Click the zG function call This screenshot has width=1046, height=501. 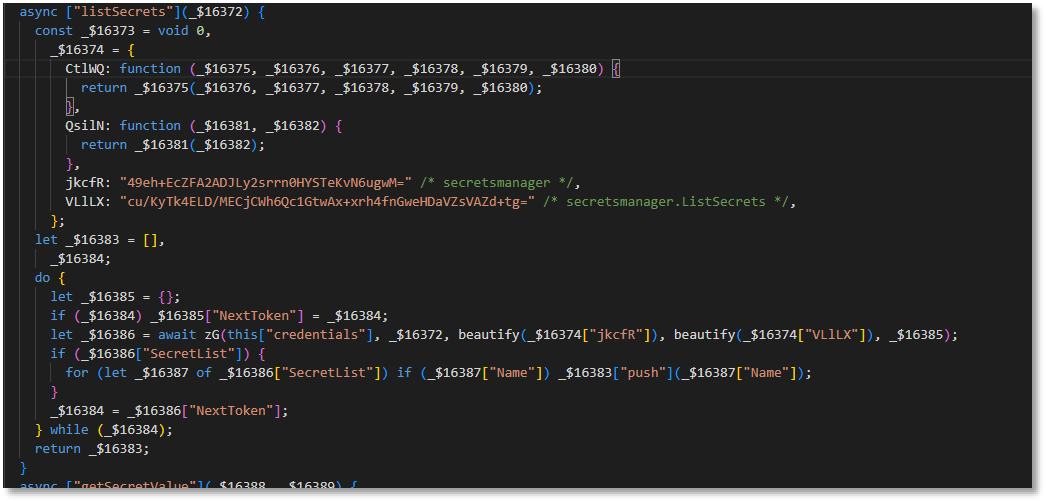212,334
